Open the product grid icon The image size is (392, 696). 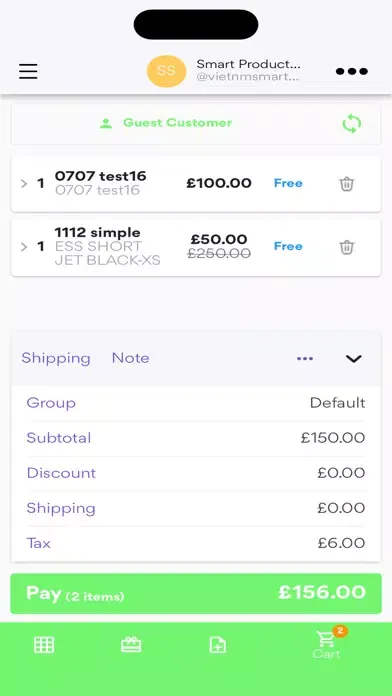[x=44, y=645]
